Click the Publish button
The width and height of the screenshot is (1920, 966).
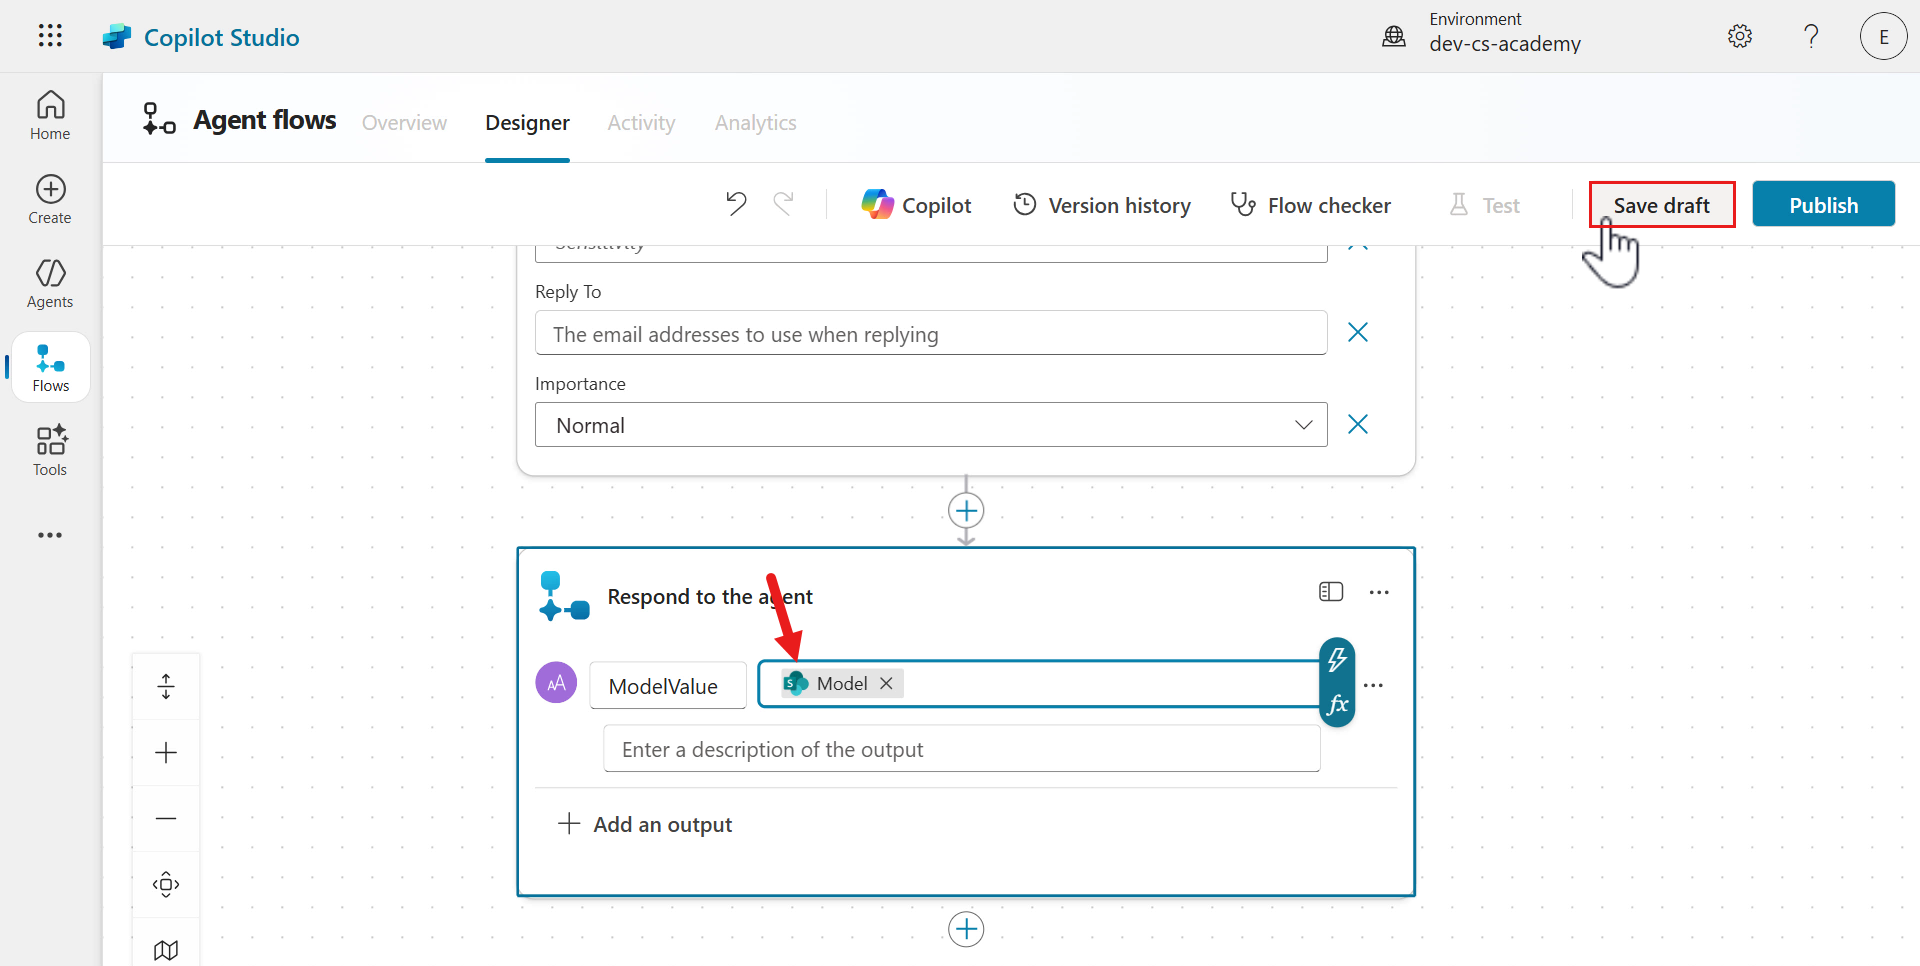point(1823,205)
